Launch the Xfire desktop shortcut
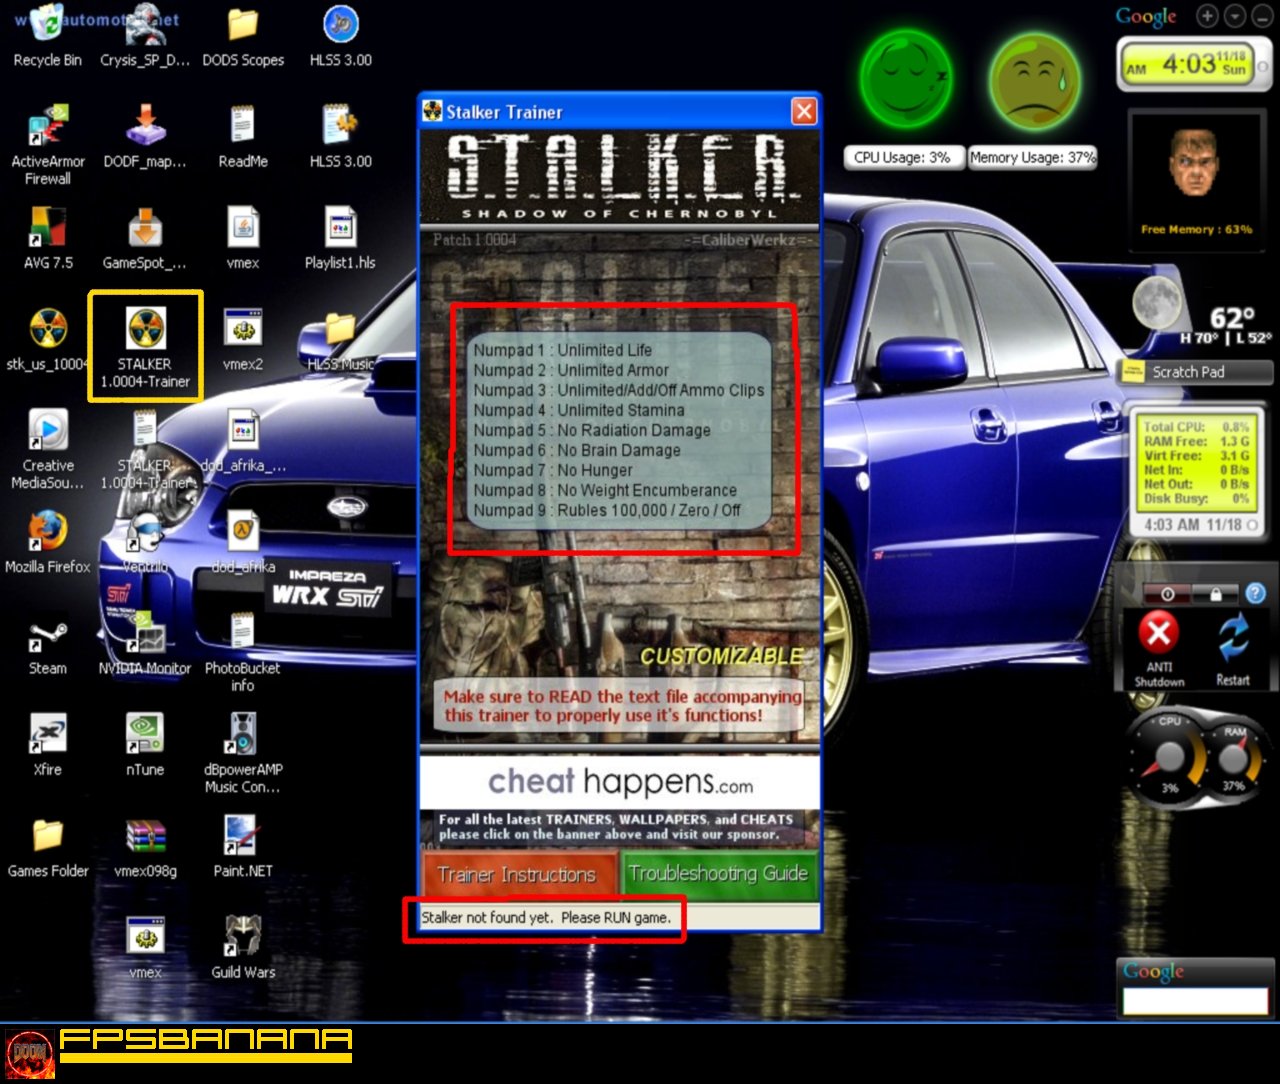The height and width of the screenshot is (1084, 1280). coord(47,746)
